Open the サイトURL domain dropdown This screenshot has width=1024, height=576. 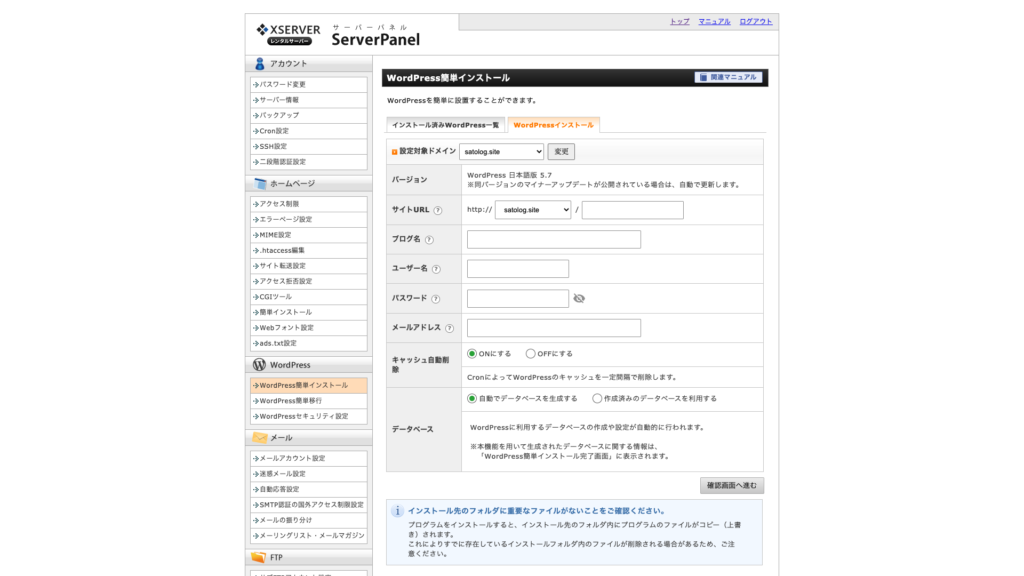[x=533, y=210]
